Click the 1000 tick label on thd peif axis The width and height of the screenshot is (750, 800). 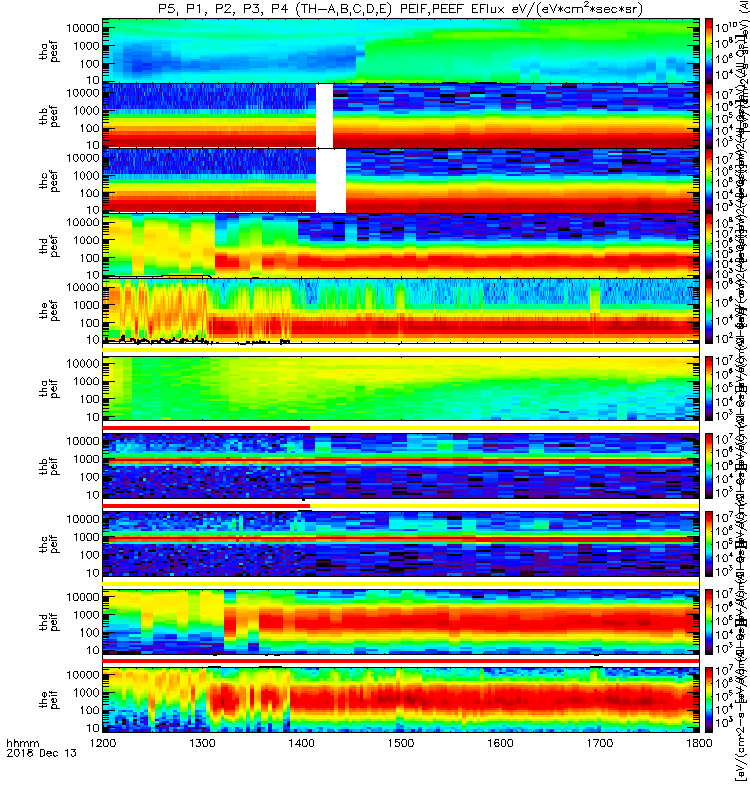[86, 615]
